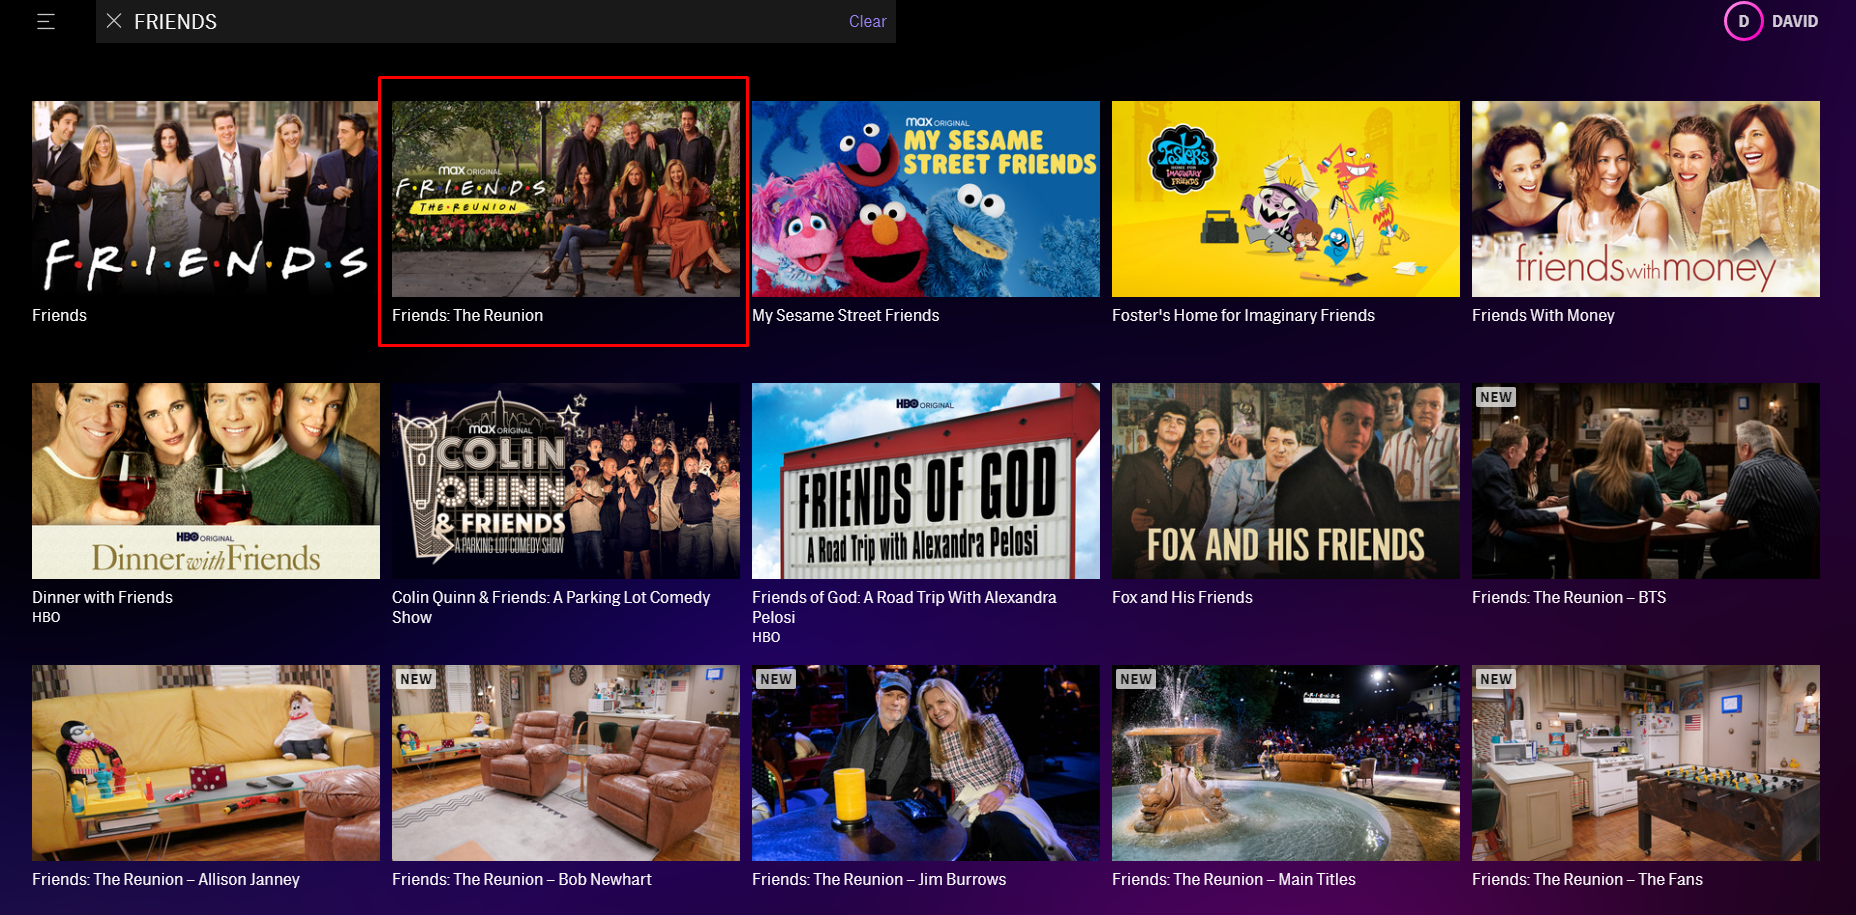Screen dimensions: 1856x915
Task: Open My Sesame Street Friends thumbnail
Action: 926,199
